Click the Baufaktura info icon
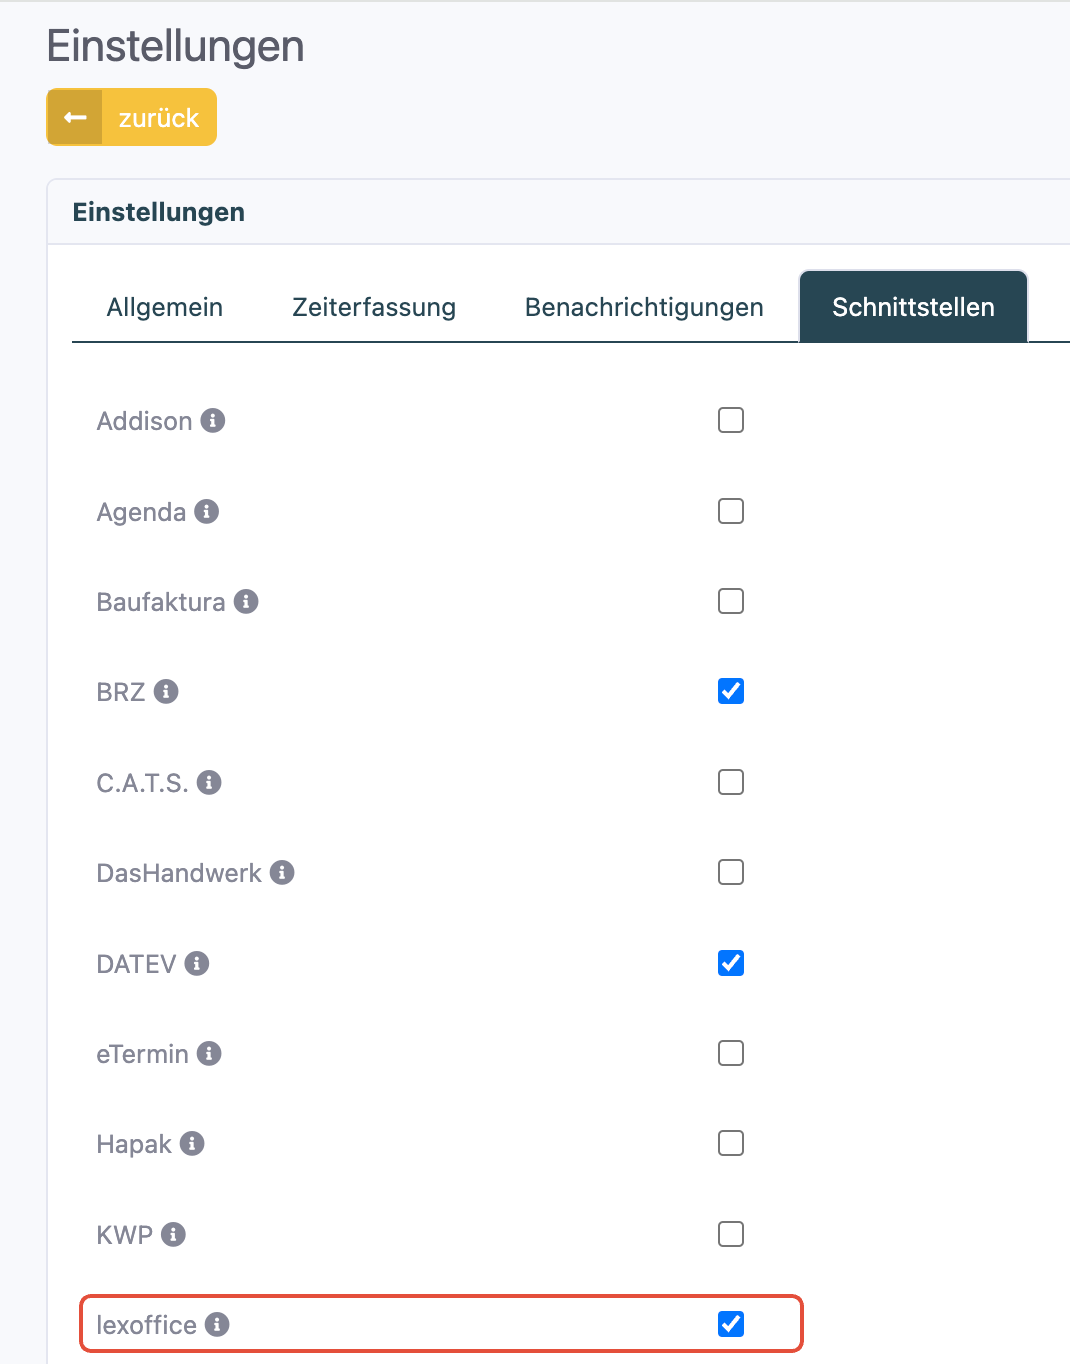This screenshot has width=1070, height=1364. point(246,601)
